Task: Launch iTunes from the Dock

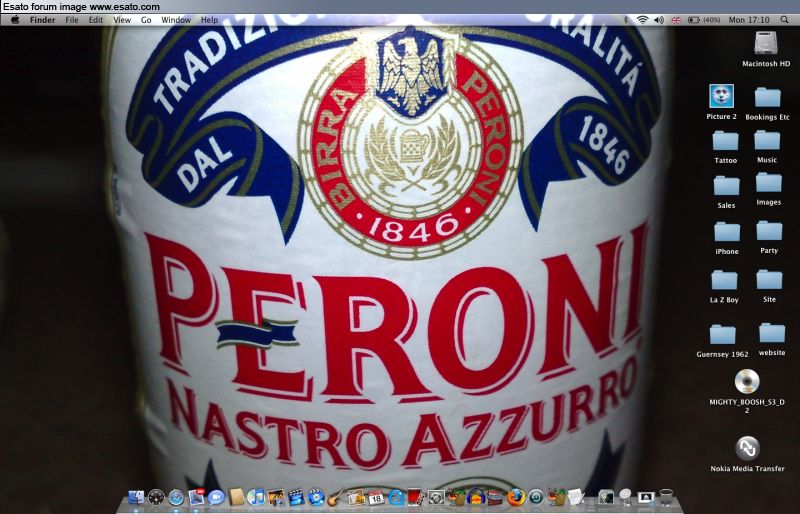Action: click(256, 497)
